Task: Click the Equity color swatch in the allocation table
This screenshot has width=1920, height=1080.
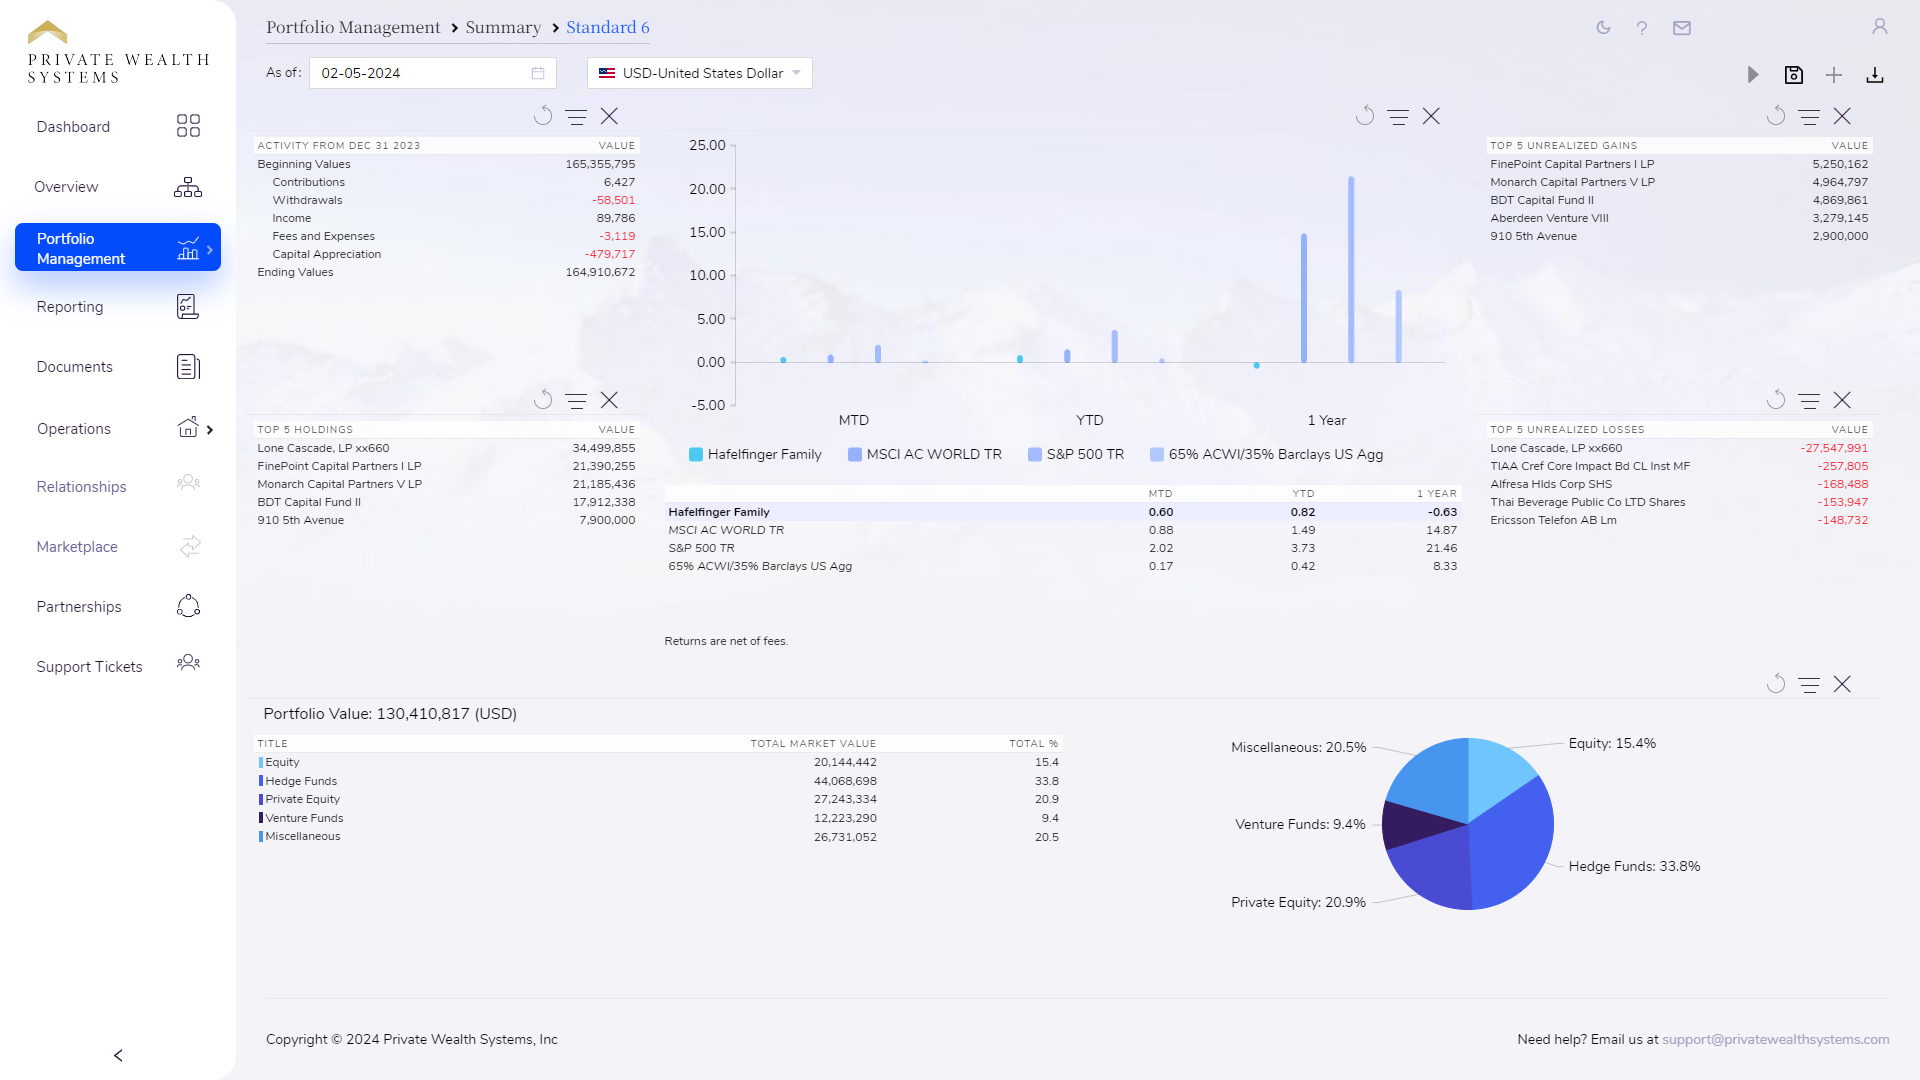Action: [x=260, y=762]
